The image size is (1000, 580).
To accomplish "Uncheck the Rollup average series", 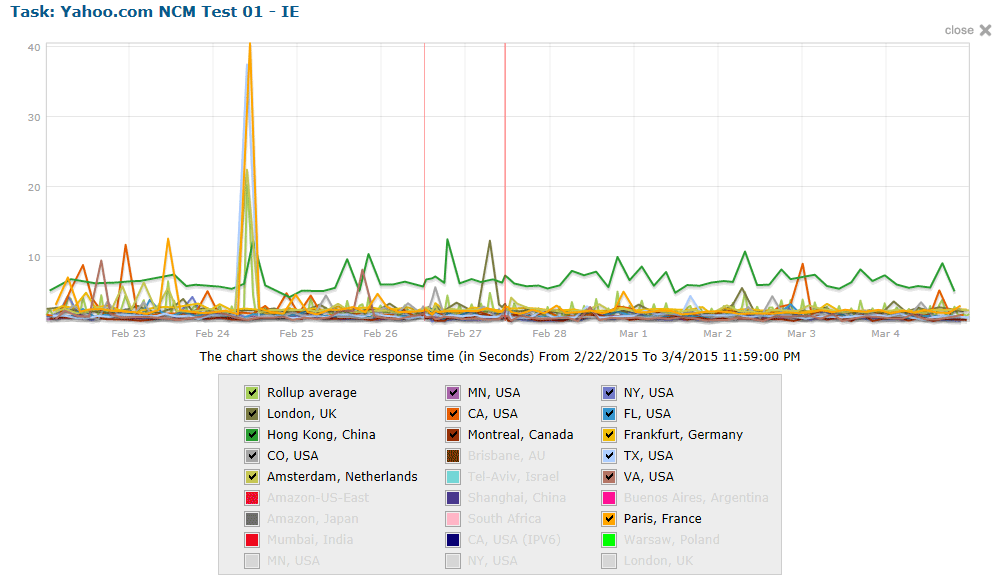I will pyautogui.click(x=252, y=392).
